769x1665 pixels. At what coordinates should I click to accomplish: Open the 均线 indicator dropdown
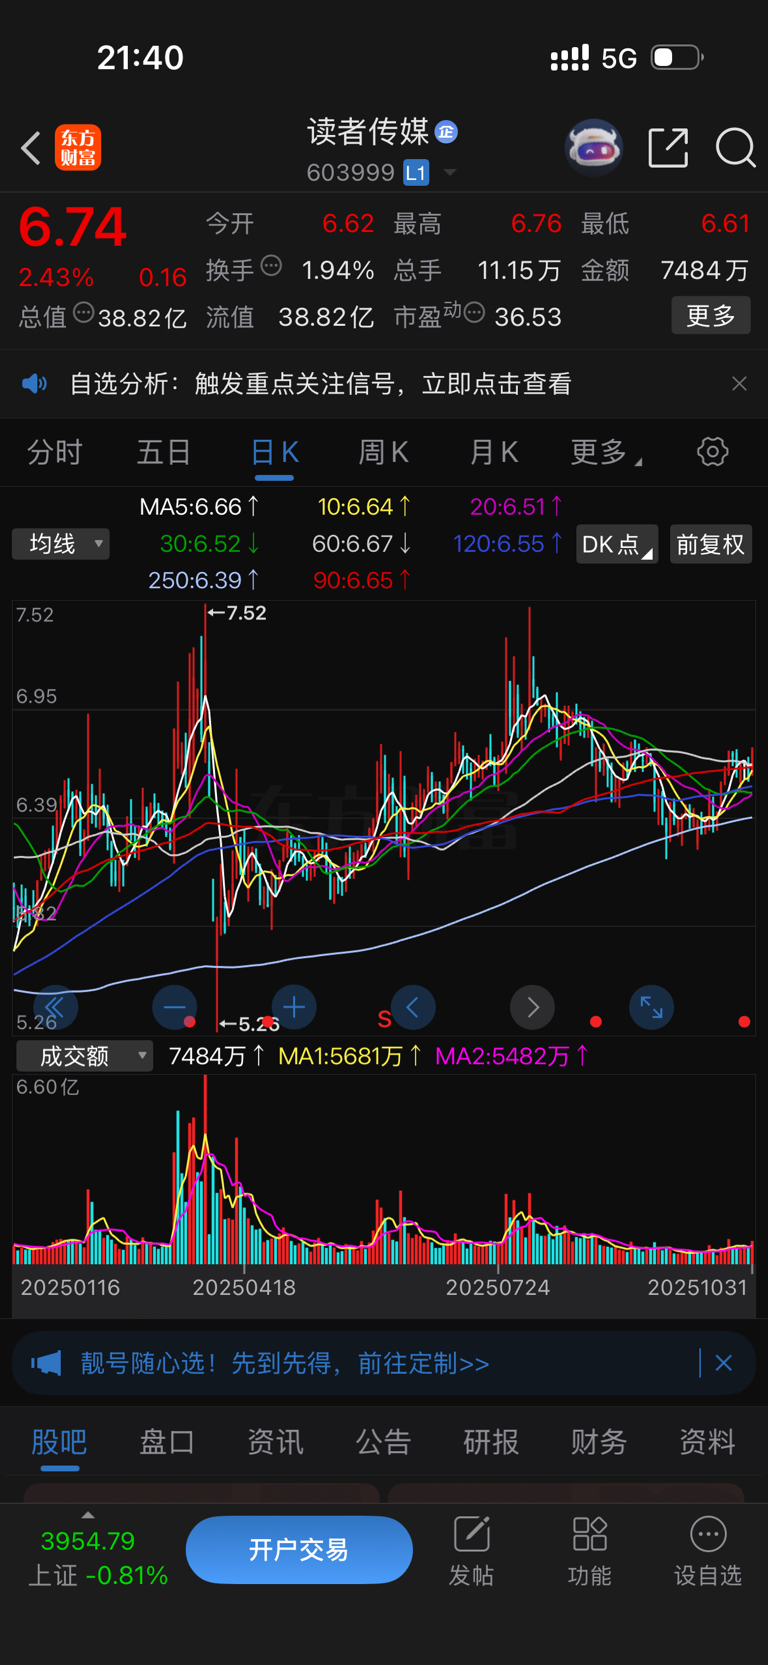point(61,544)
